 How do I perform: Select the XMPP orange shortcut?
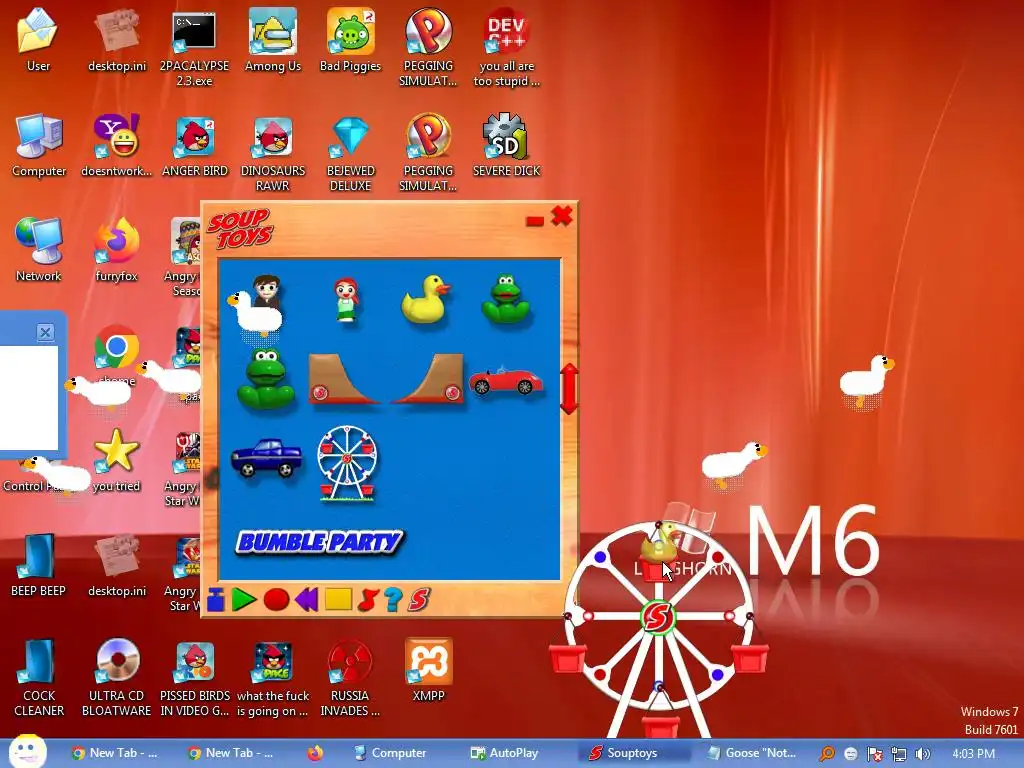click(x=428, y=669)
